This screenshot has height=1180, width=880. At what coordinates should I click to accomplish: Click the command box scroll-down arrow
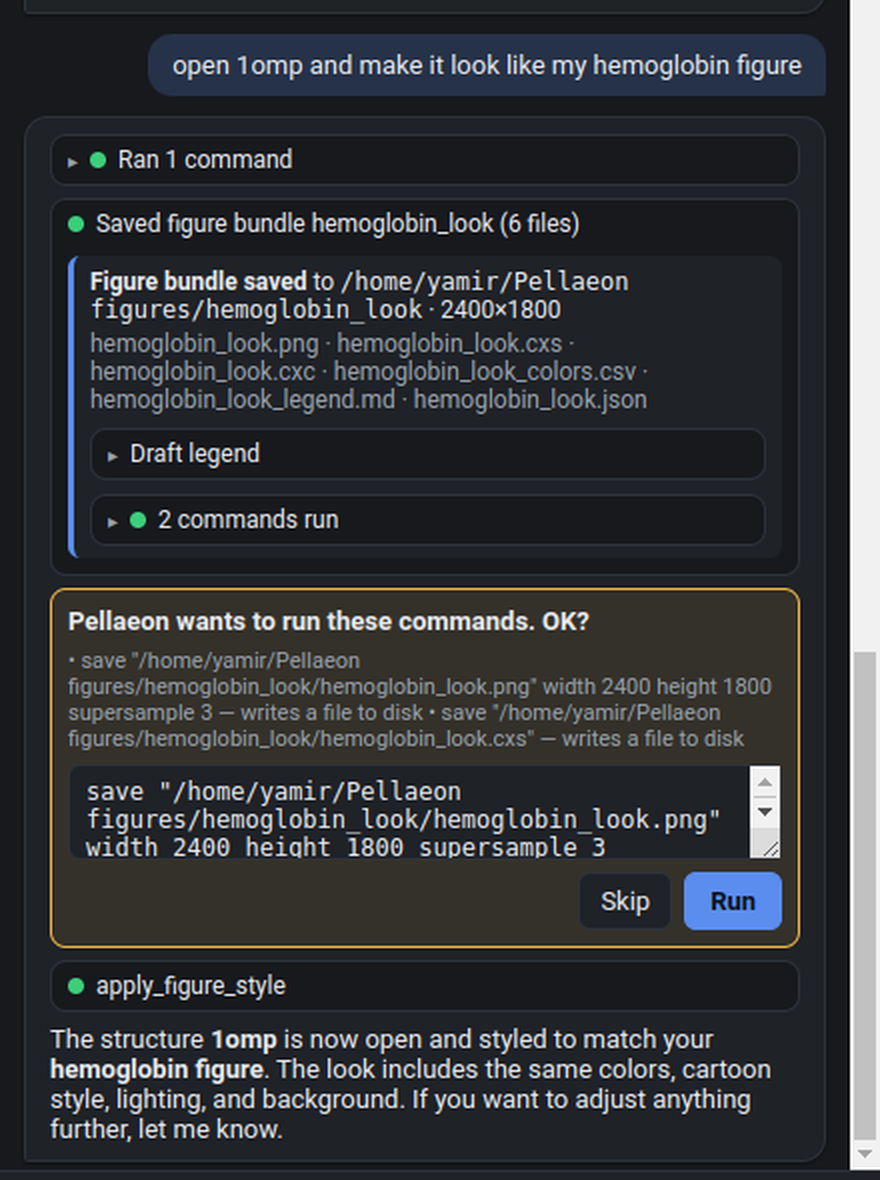[765, 812]
